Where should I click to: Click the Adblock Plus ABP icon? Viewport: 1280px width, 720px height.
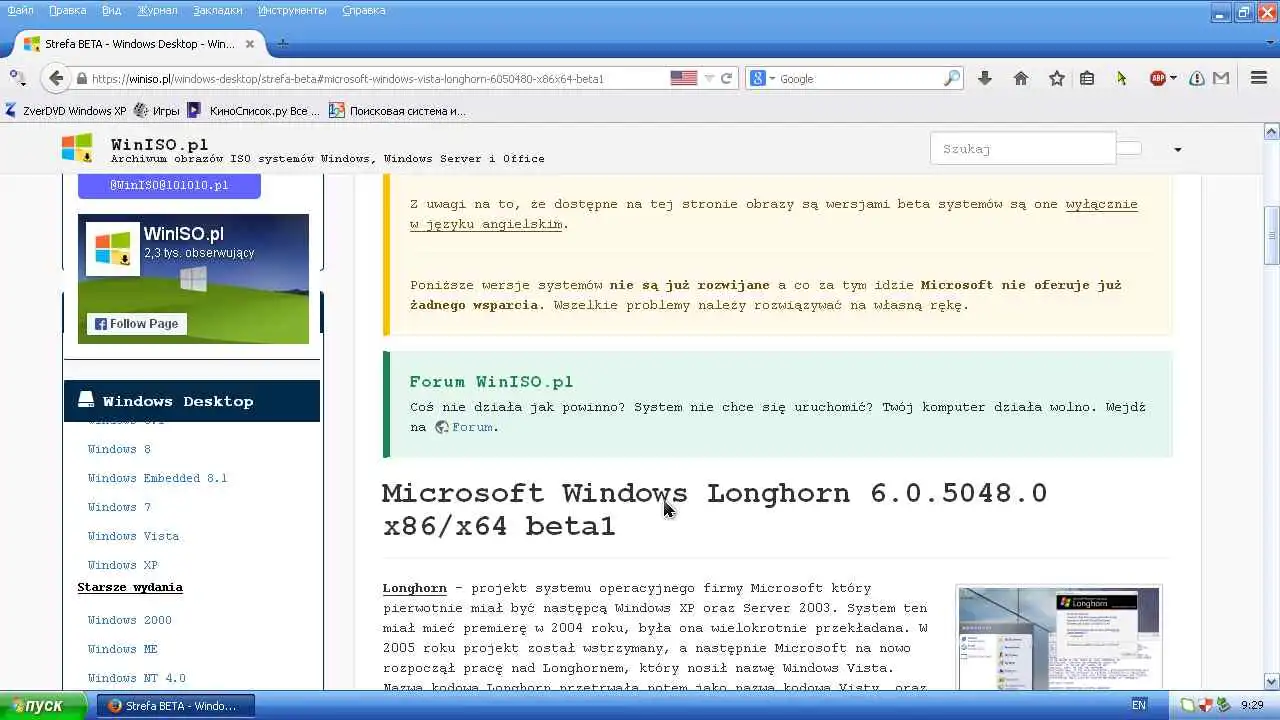1158,78
